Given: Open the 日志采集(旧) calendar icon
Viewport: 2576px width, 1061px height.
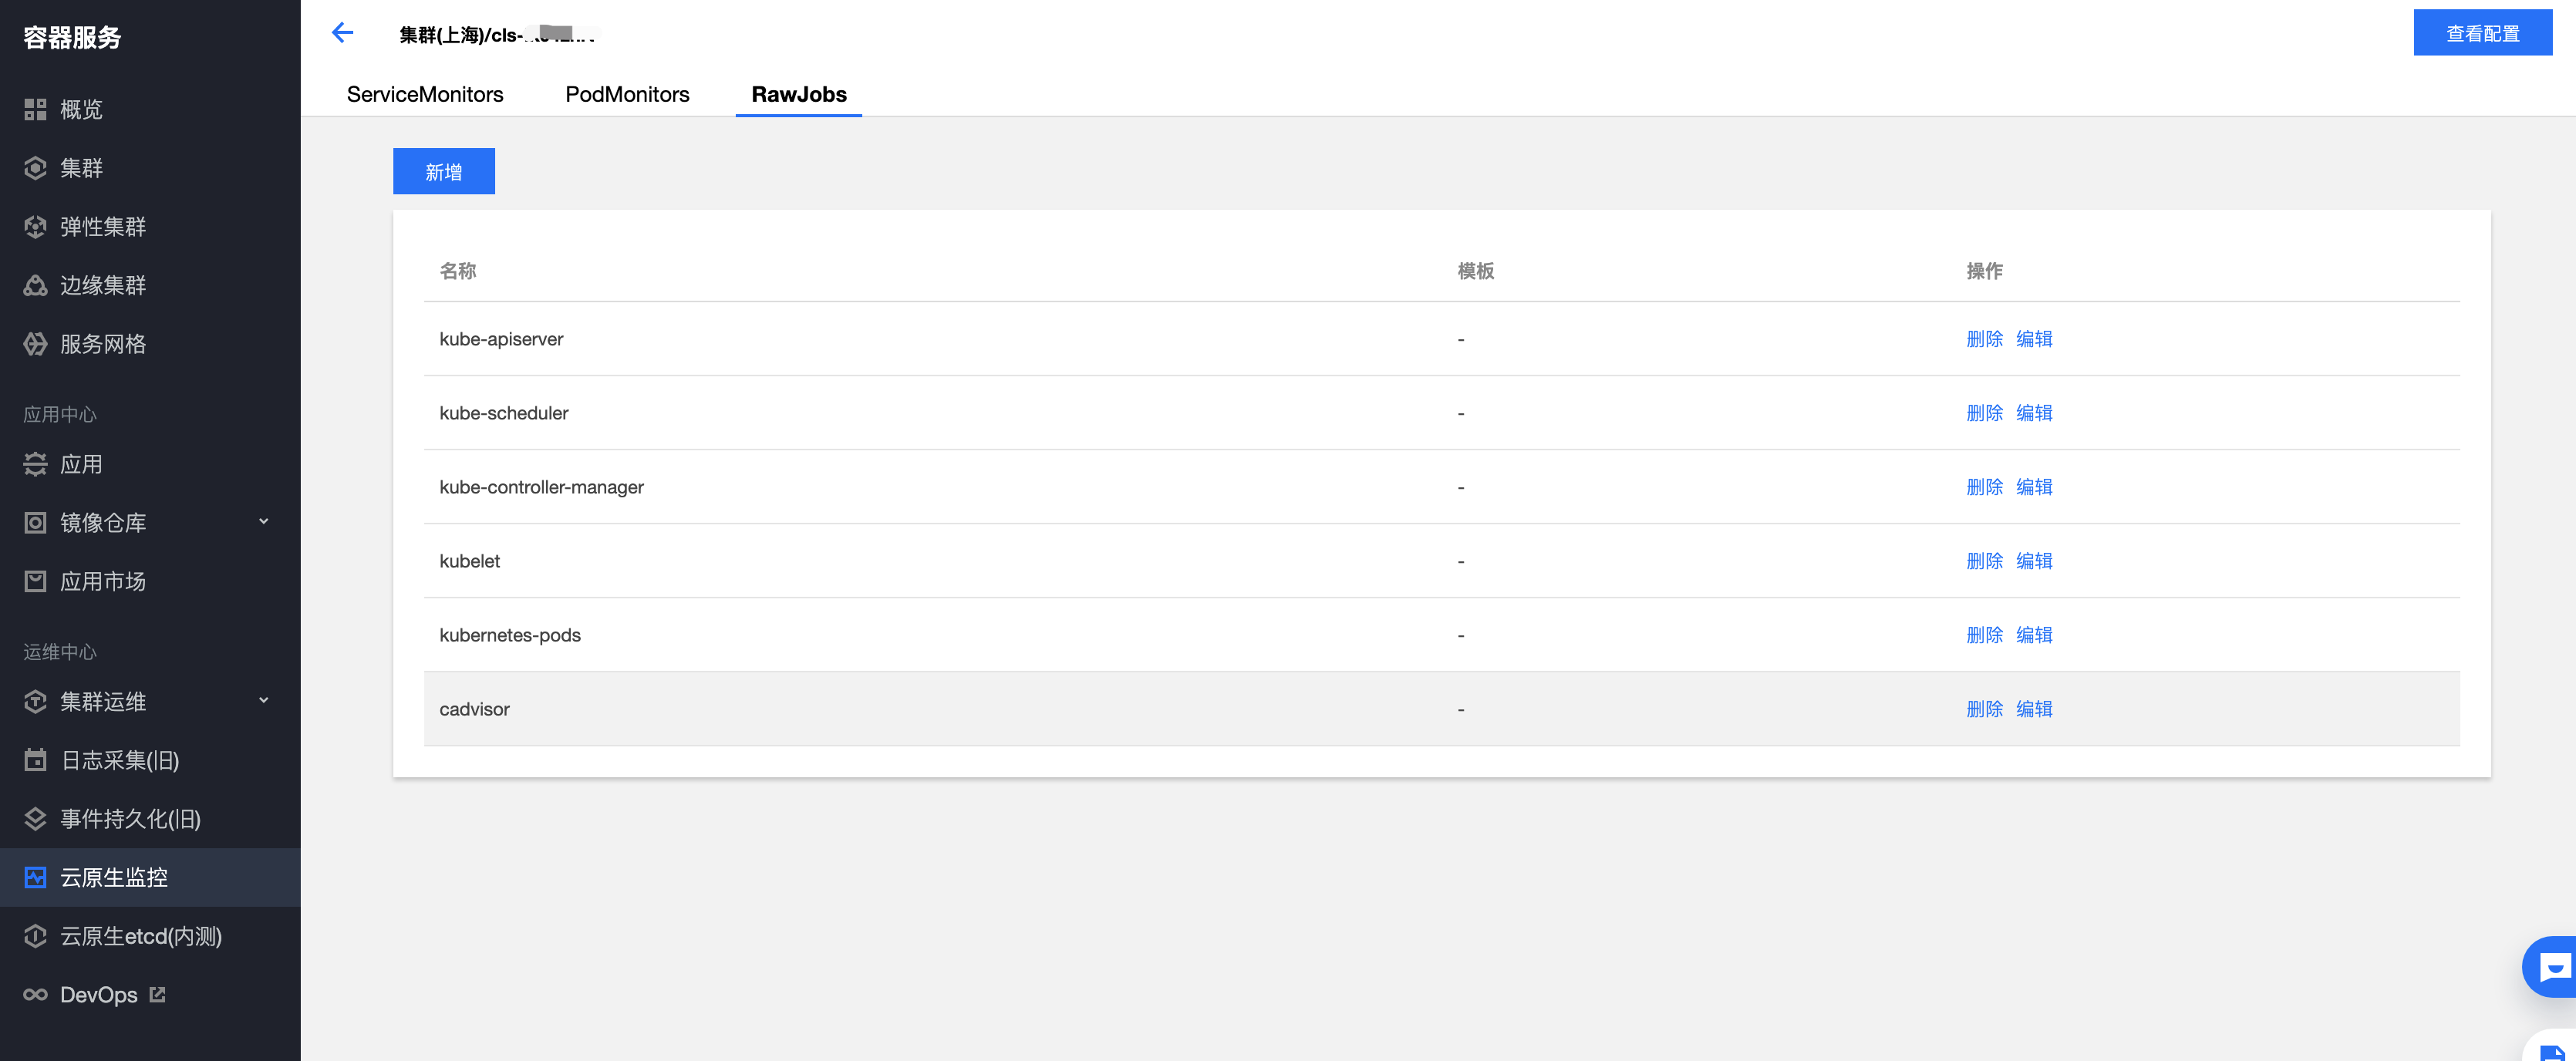Looking at the screenshot, I should pos(35,760).
